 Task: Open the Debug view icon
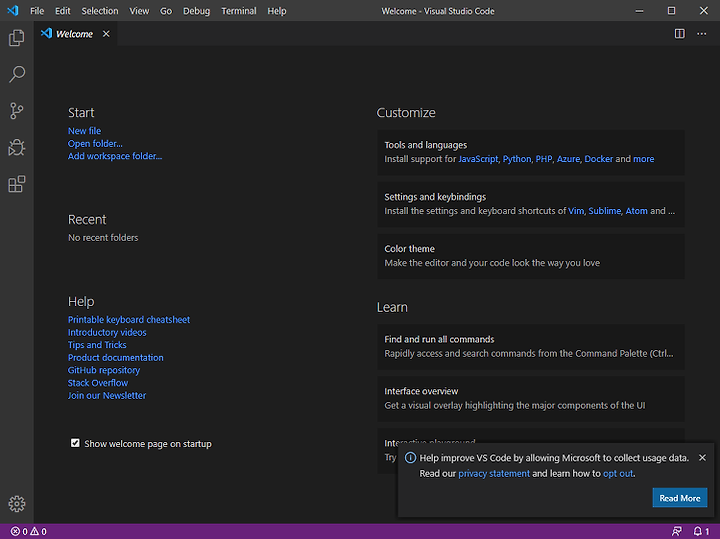(17, 147)
